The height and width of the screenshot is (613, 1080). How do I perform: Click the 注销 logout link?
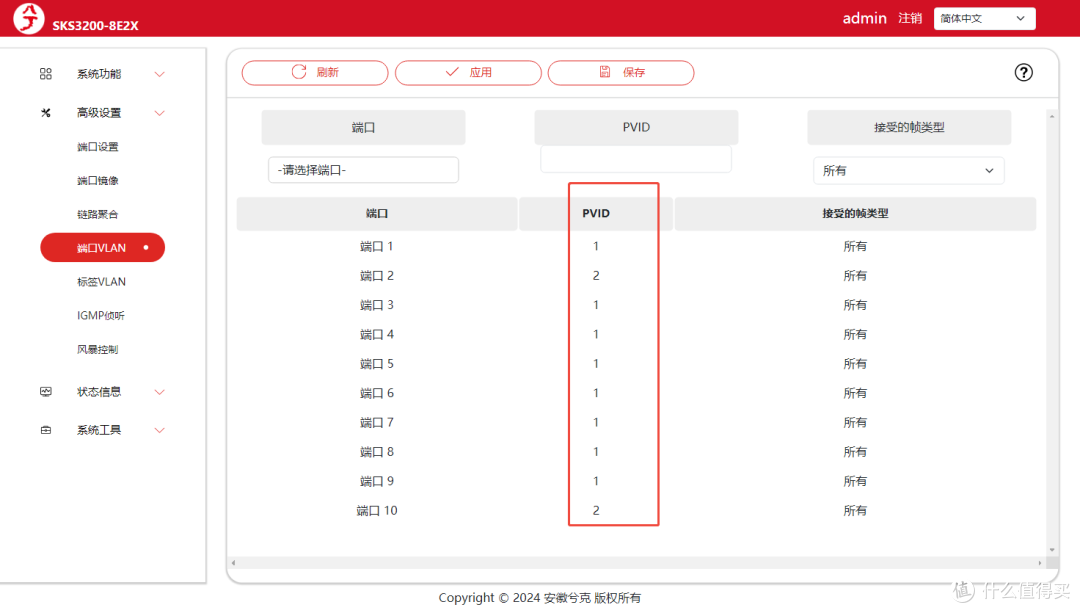click(x=910, y=18)
